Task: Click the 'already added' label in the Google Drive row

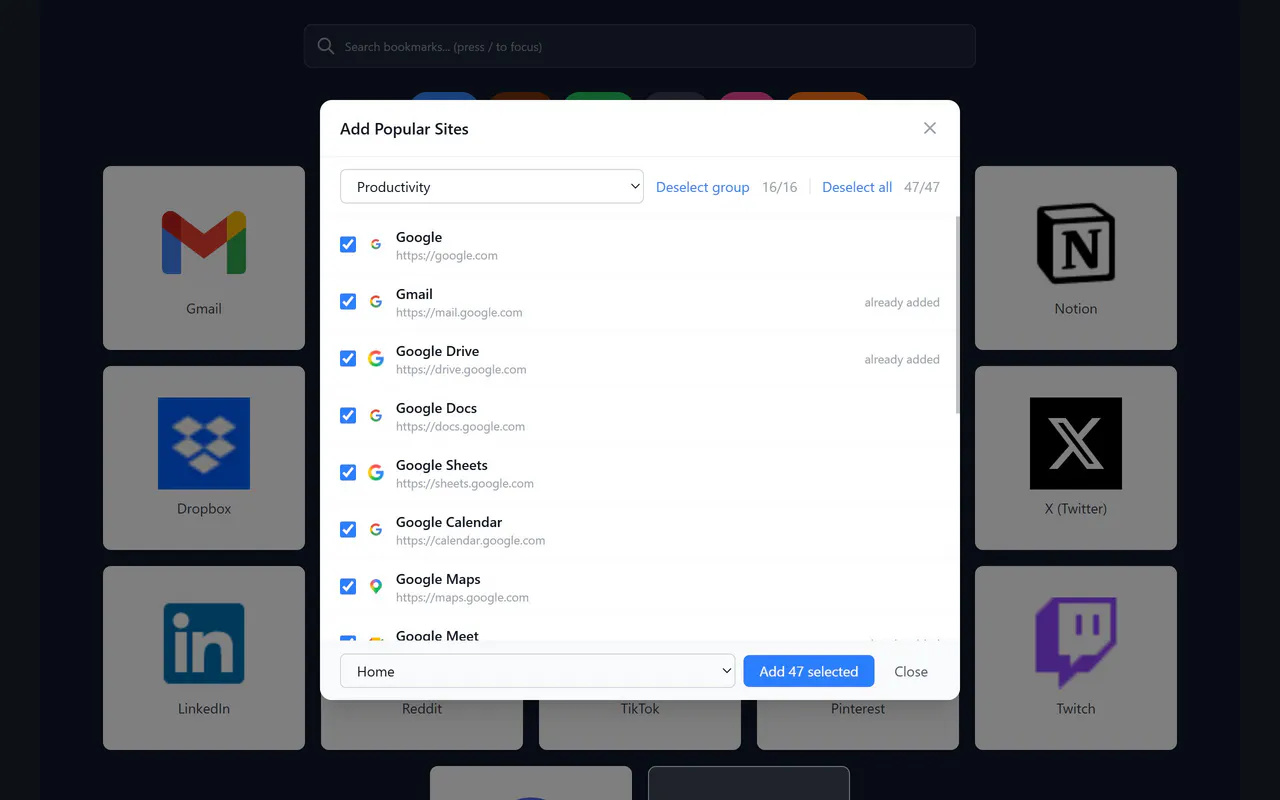Action: (902, 359)
